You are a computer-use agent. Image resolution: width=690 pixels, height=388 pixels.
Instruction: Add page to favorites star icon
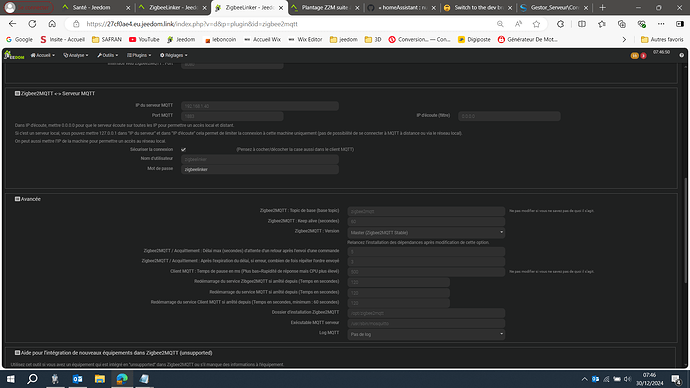point(536,24)
